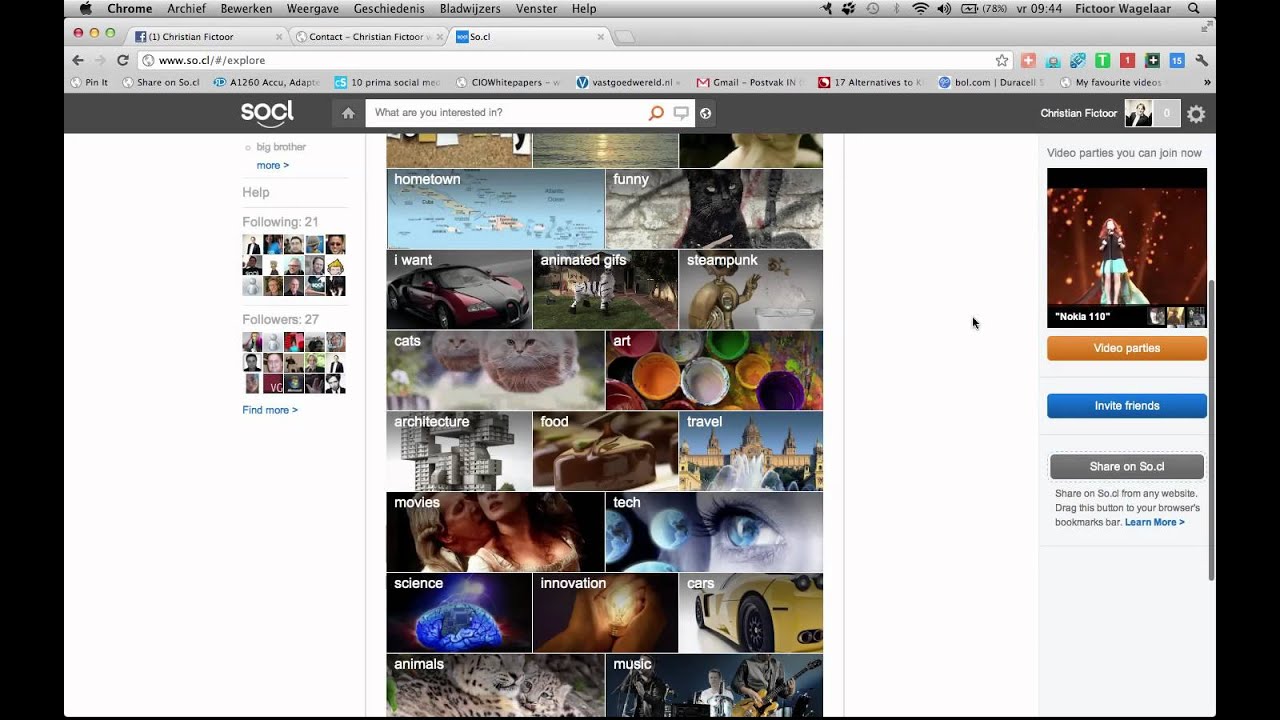Click the Invite friends button
The image size is (1280, 720).
(x=1127, y=405)
